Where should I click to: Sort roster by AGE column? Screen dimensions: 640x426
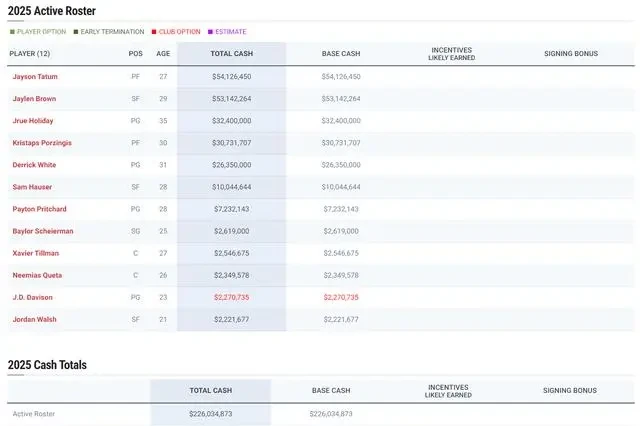point(163,53)
